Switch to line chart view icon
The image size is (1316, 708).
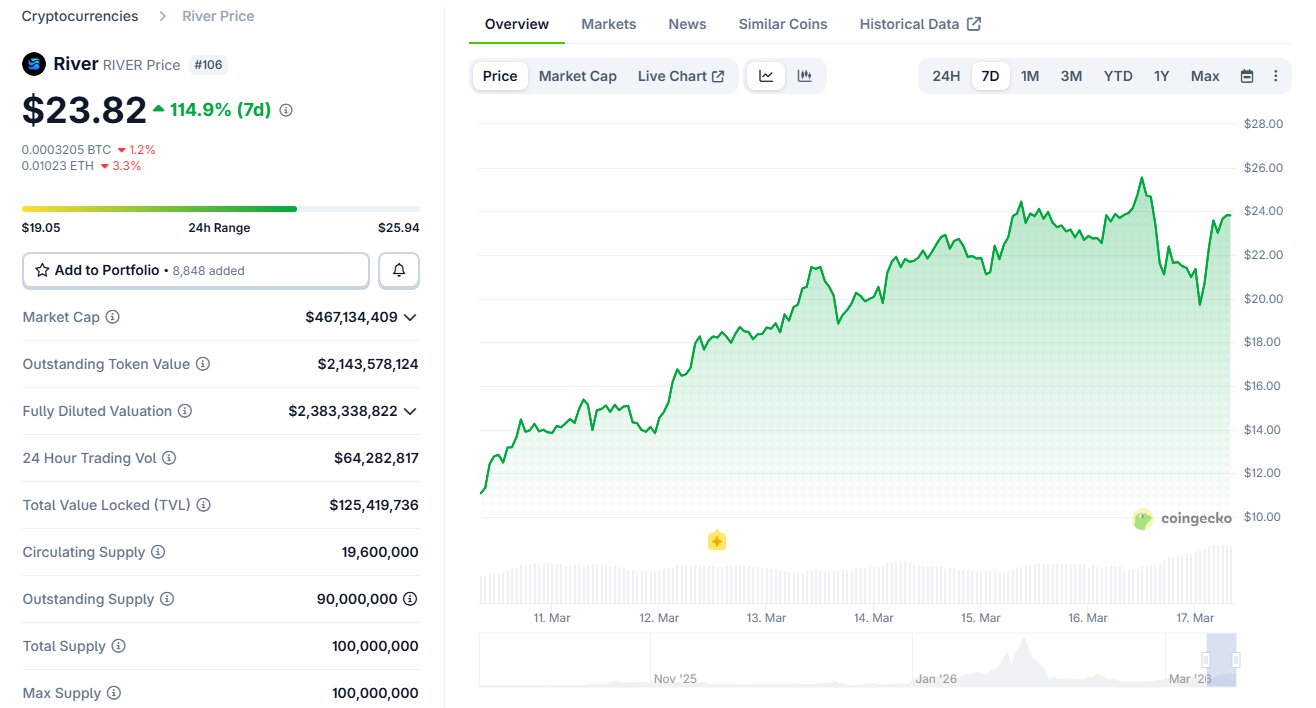point(766,76)
